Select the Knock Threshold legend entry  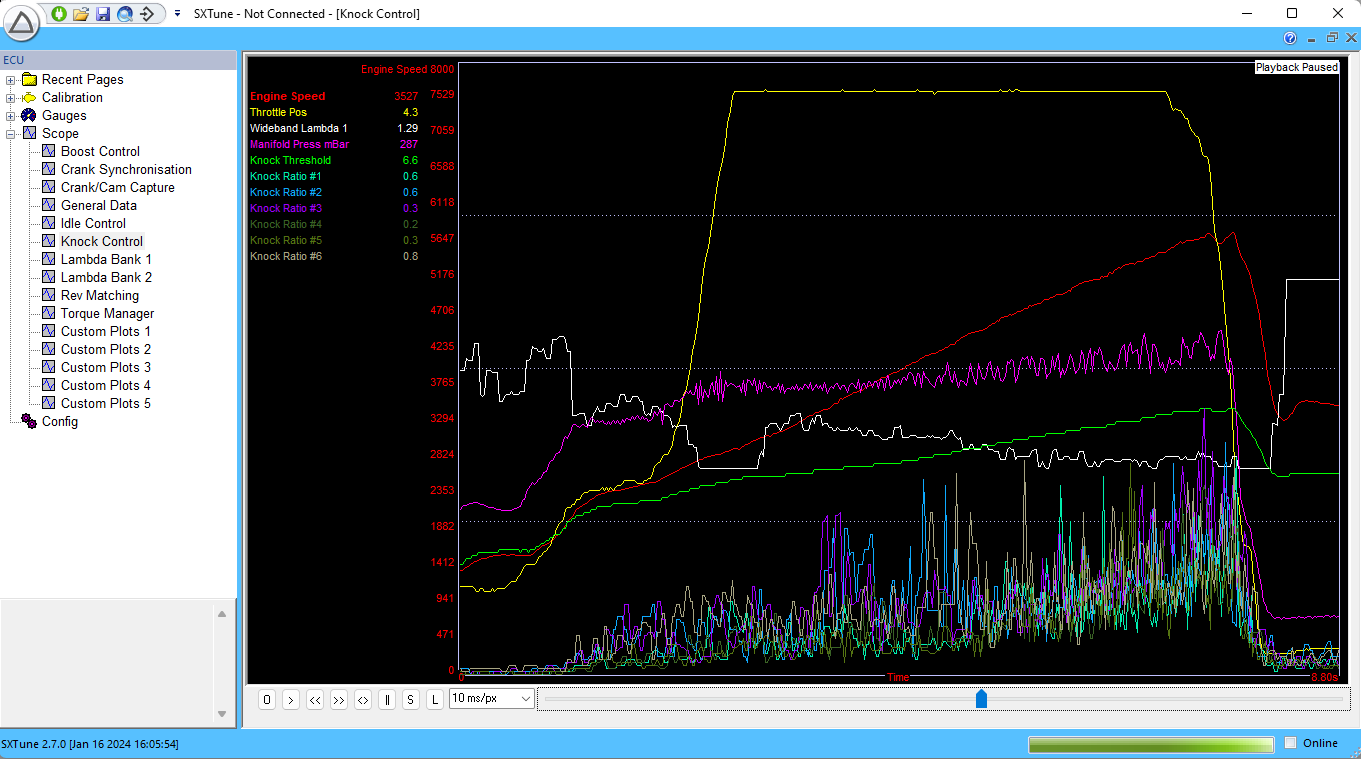(290, 160)
